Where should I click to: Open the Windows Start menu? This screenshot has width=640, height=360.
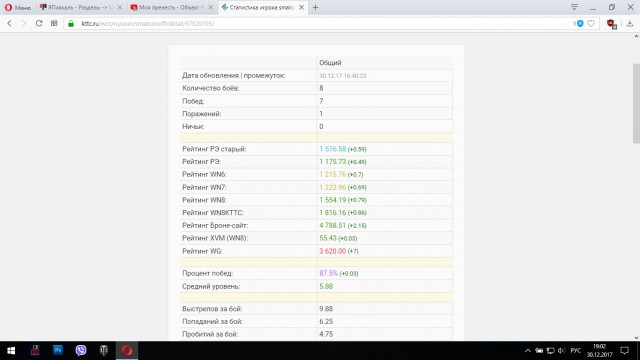11,351
